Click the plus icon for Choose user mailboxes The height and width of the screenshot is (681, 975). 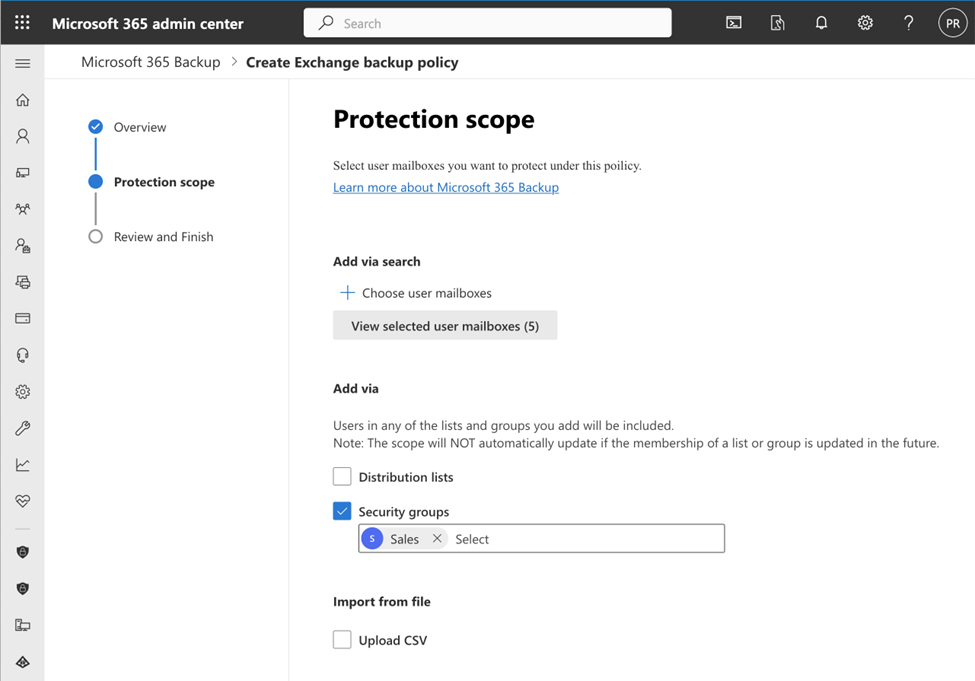(347, 292)
